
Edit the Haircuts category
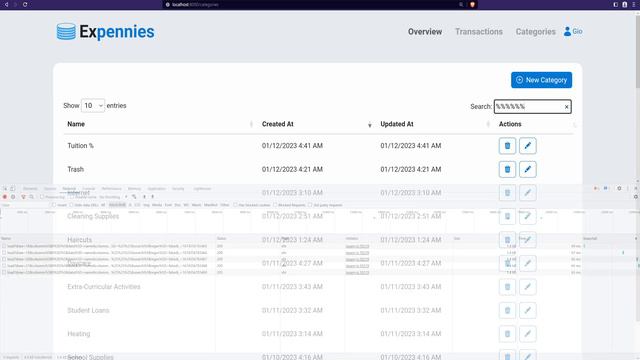[x=528, y=240]
